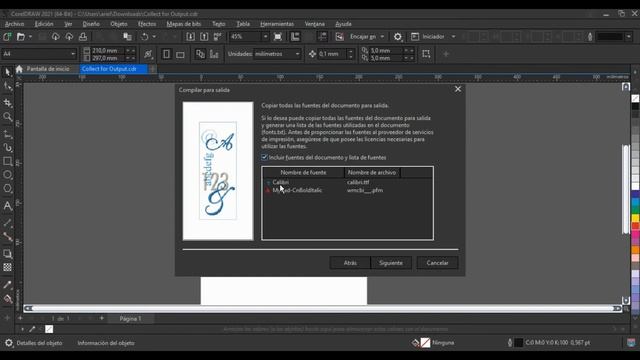Click the Atrás button

[x=350, y=263]
